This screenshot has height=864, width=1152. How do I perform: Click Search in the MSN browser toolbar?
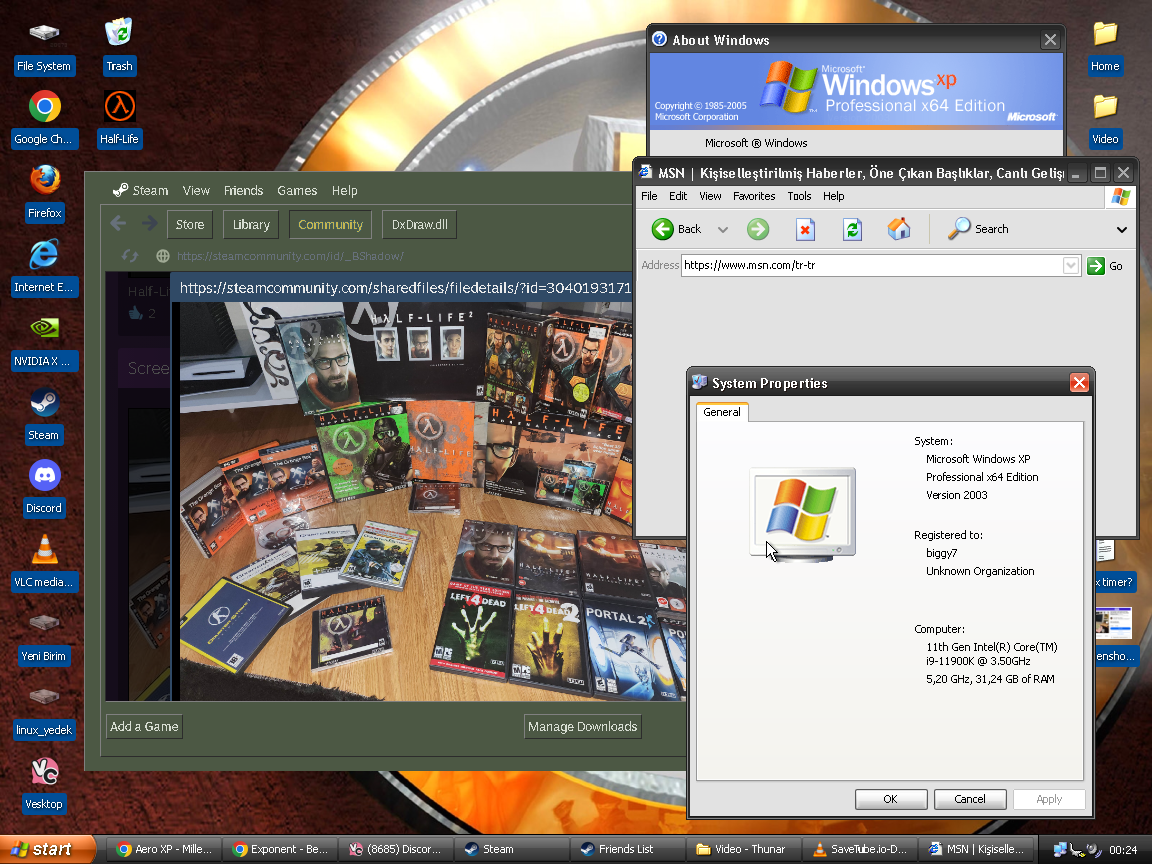[x=978, y=229]
